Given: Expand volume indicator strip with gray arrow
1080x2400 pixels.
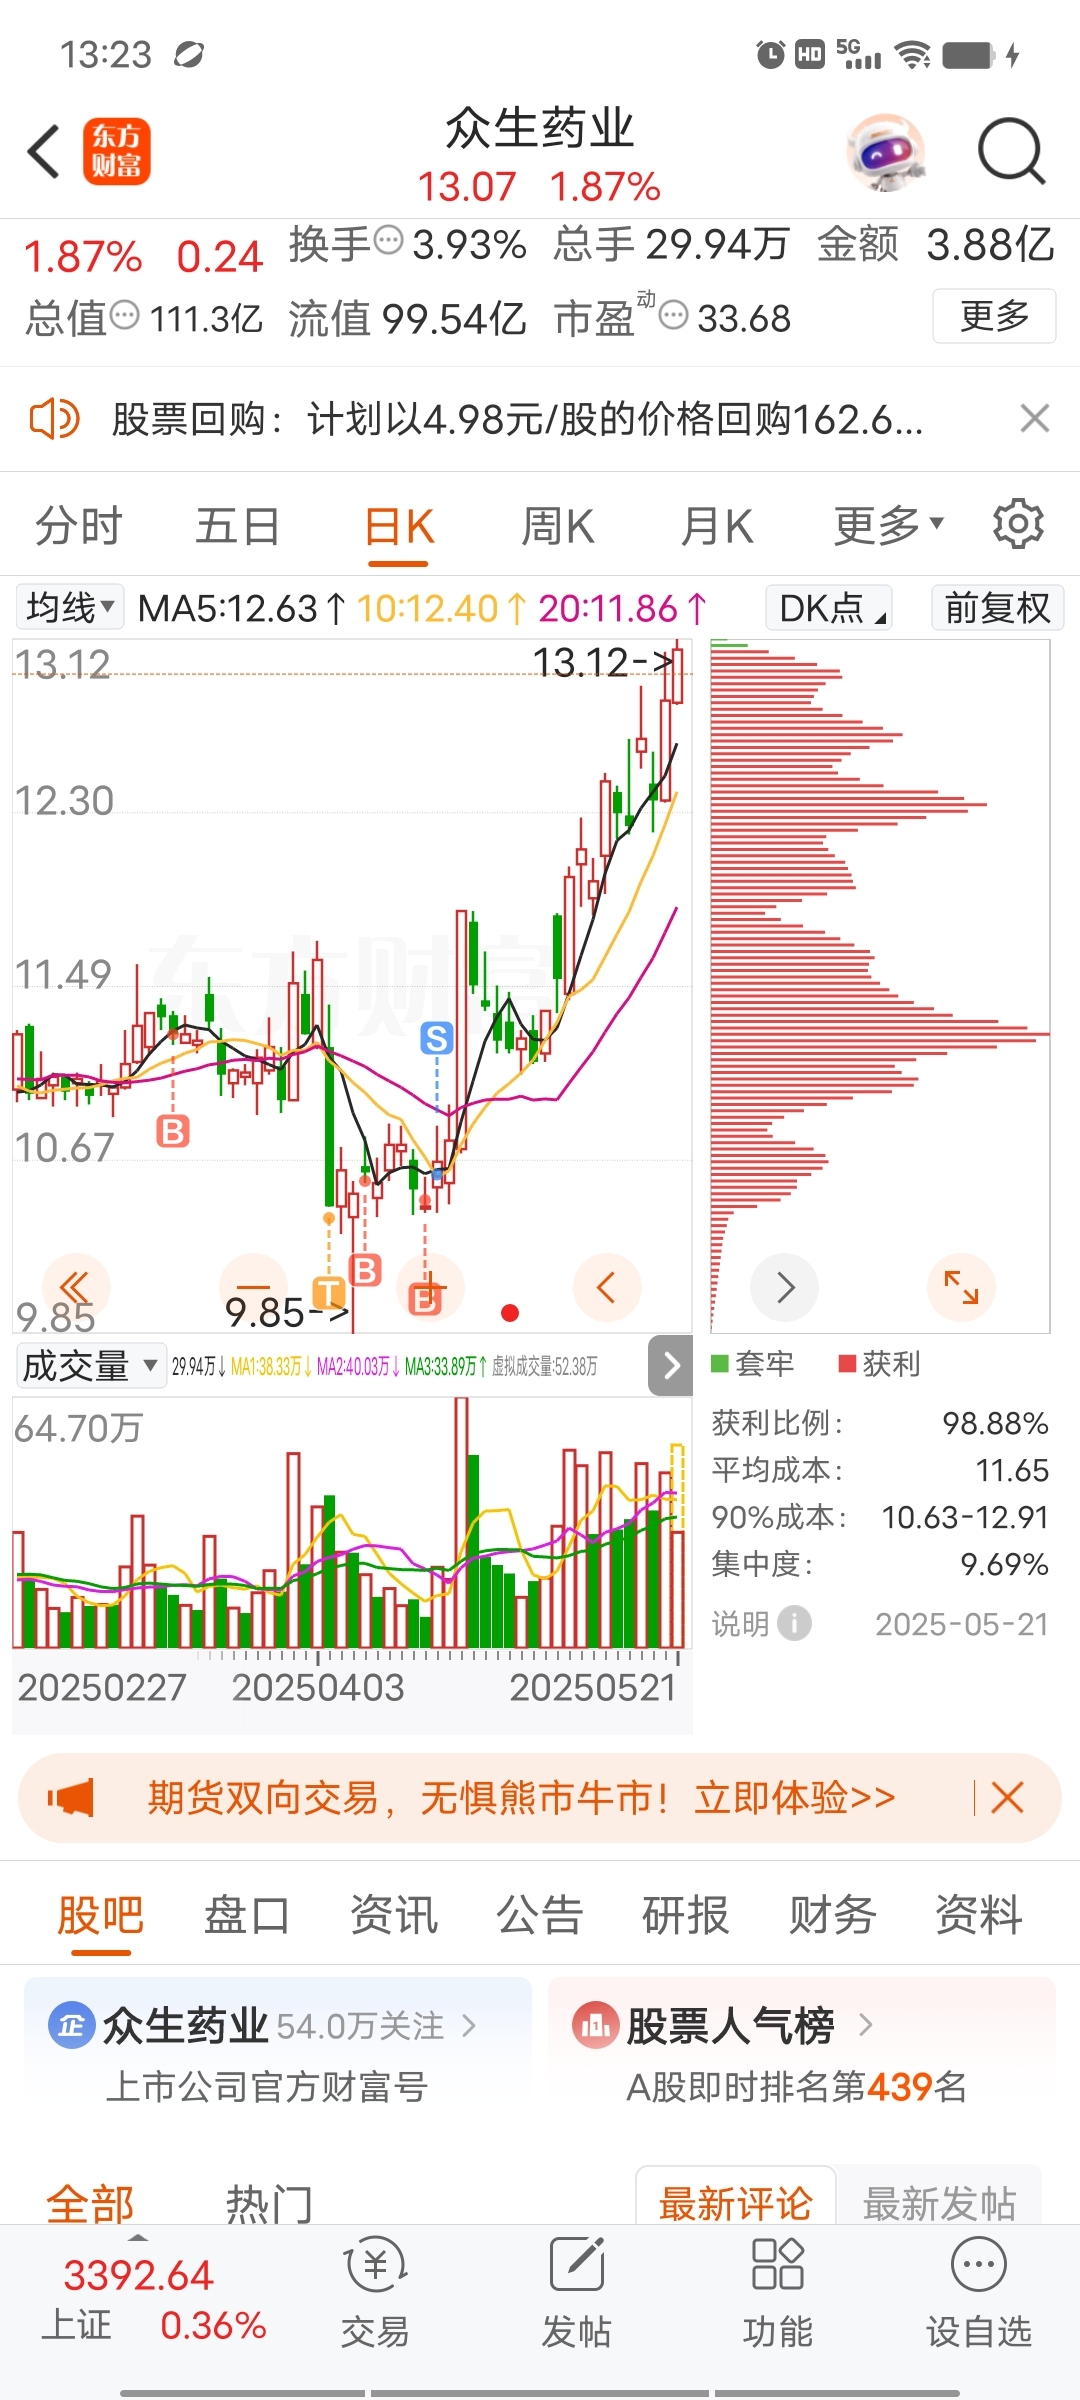Looking at the screenshot, I should coord(671,1365).
